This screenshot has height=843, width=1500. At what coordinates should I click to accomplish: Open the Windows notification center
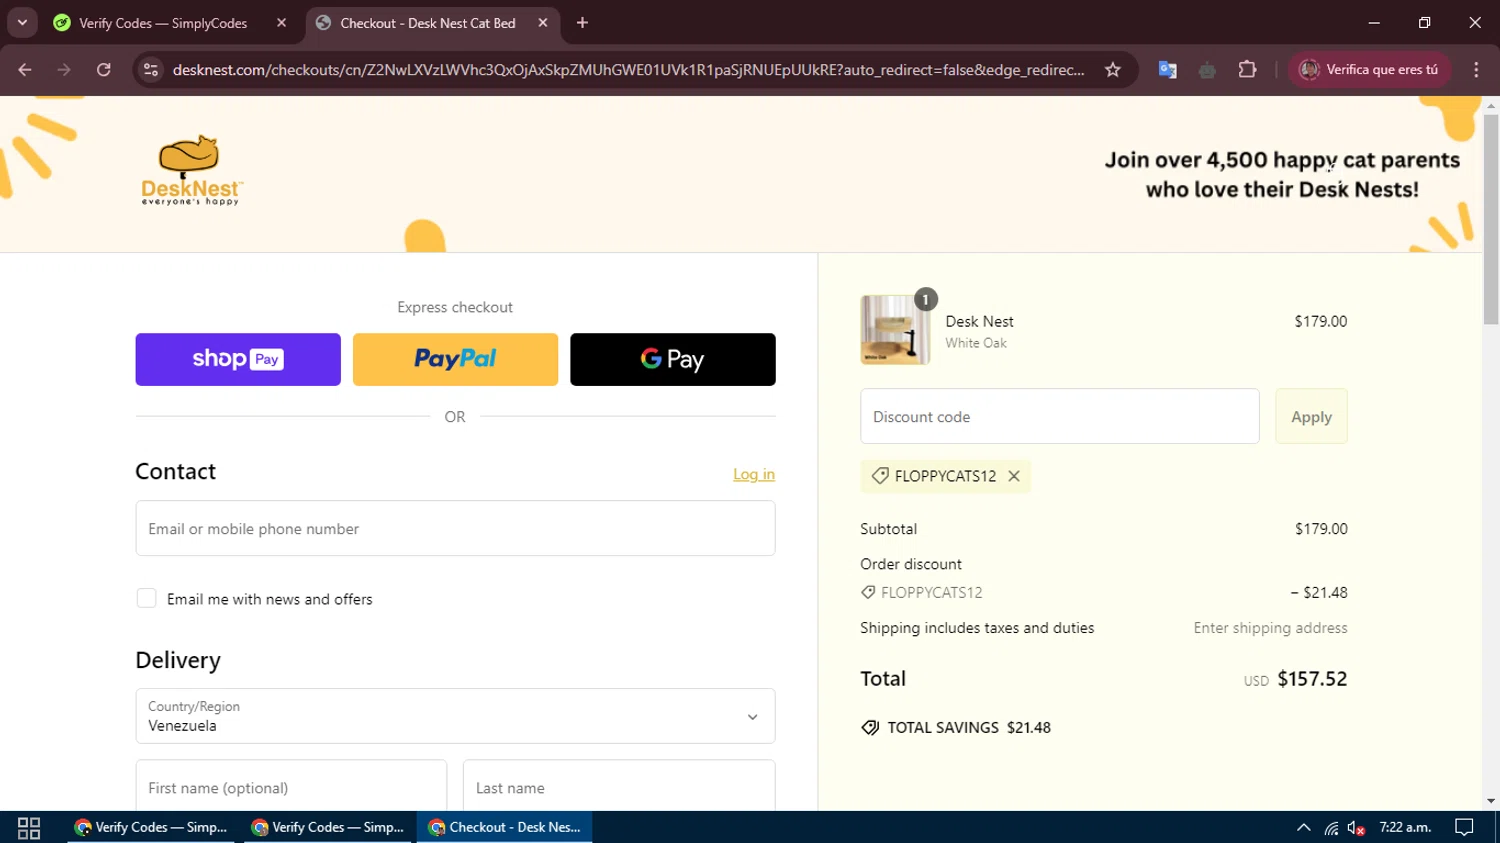coord(1464,827)
